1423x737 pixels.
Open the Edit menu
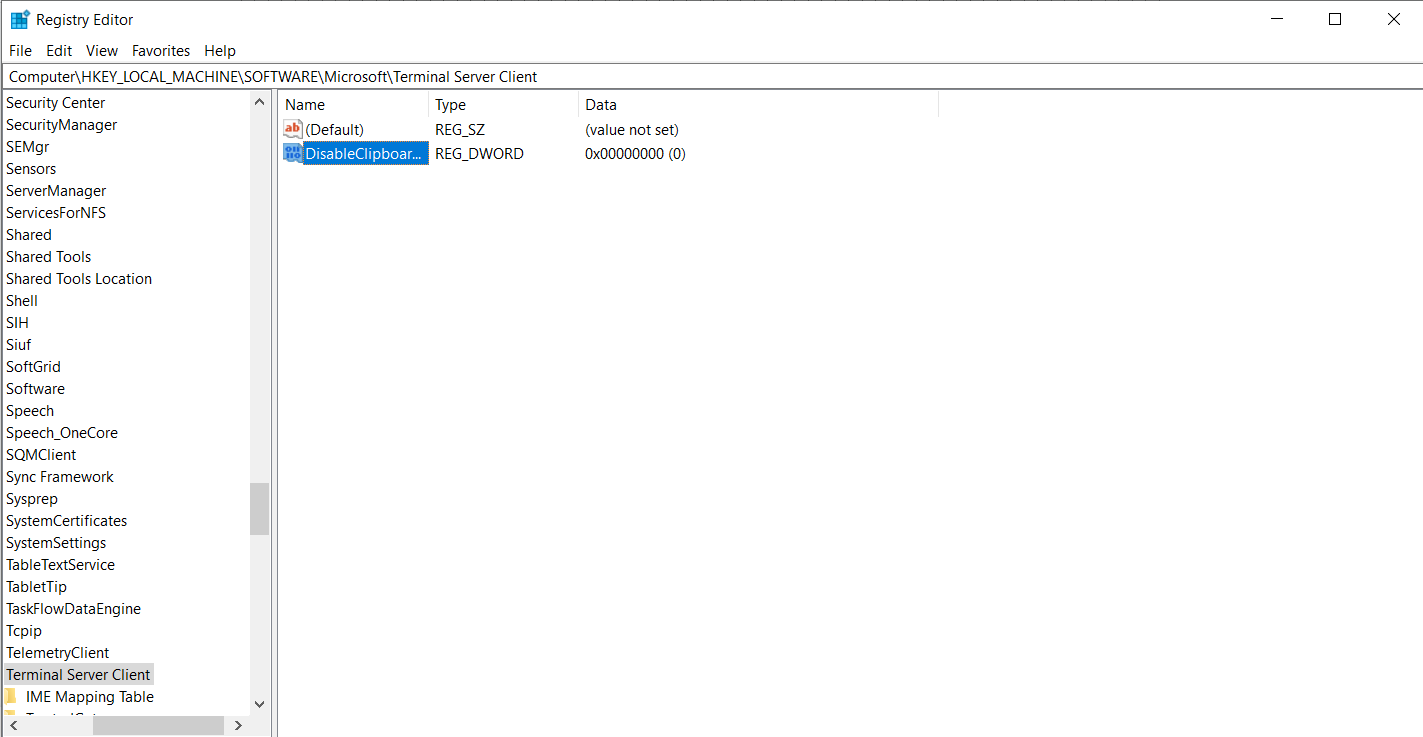[59, 51]
